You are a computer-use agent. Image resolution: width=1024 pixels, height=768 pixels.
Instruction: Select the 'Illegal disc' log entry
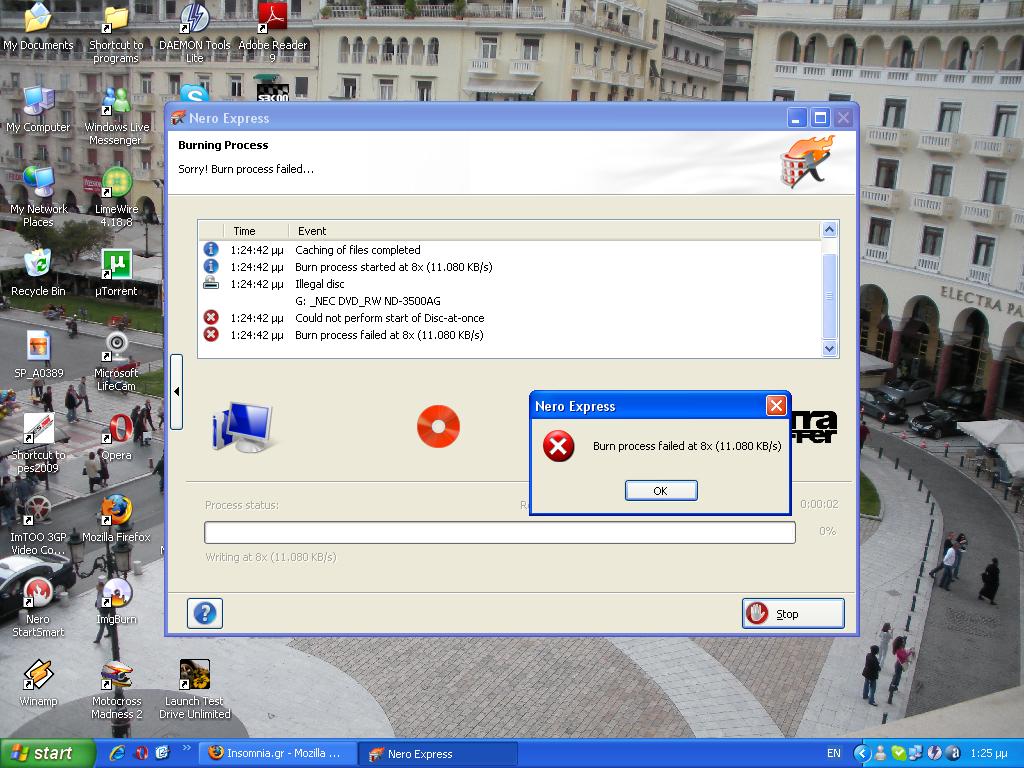pos(510,284)
